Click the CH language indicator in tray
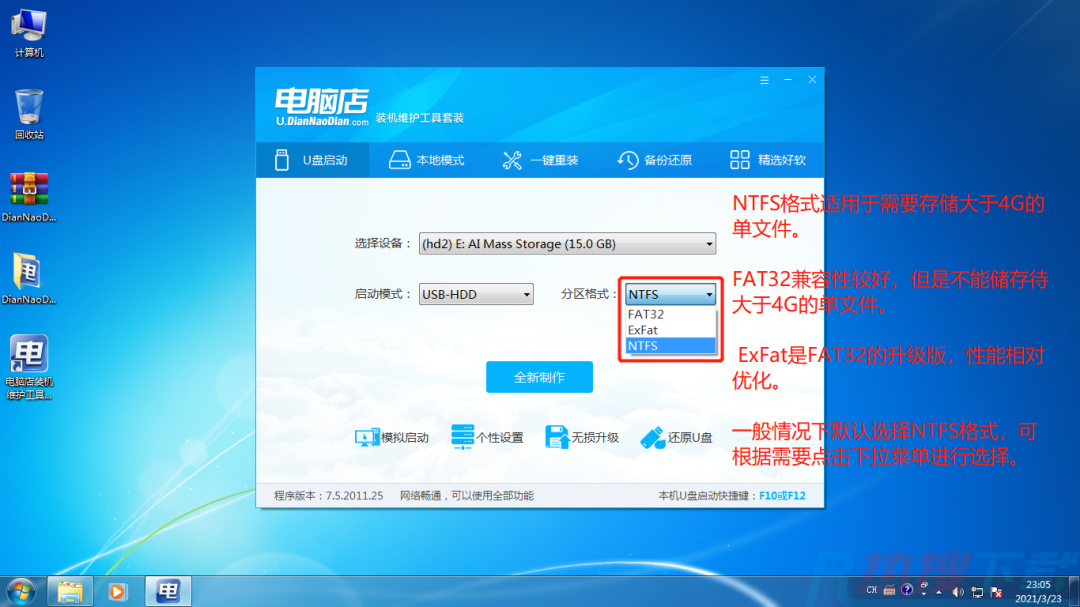Screen dimensions: 1080x607 point(872,590)
